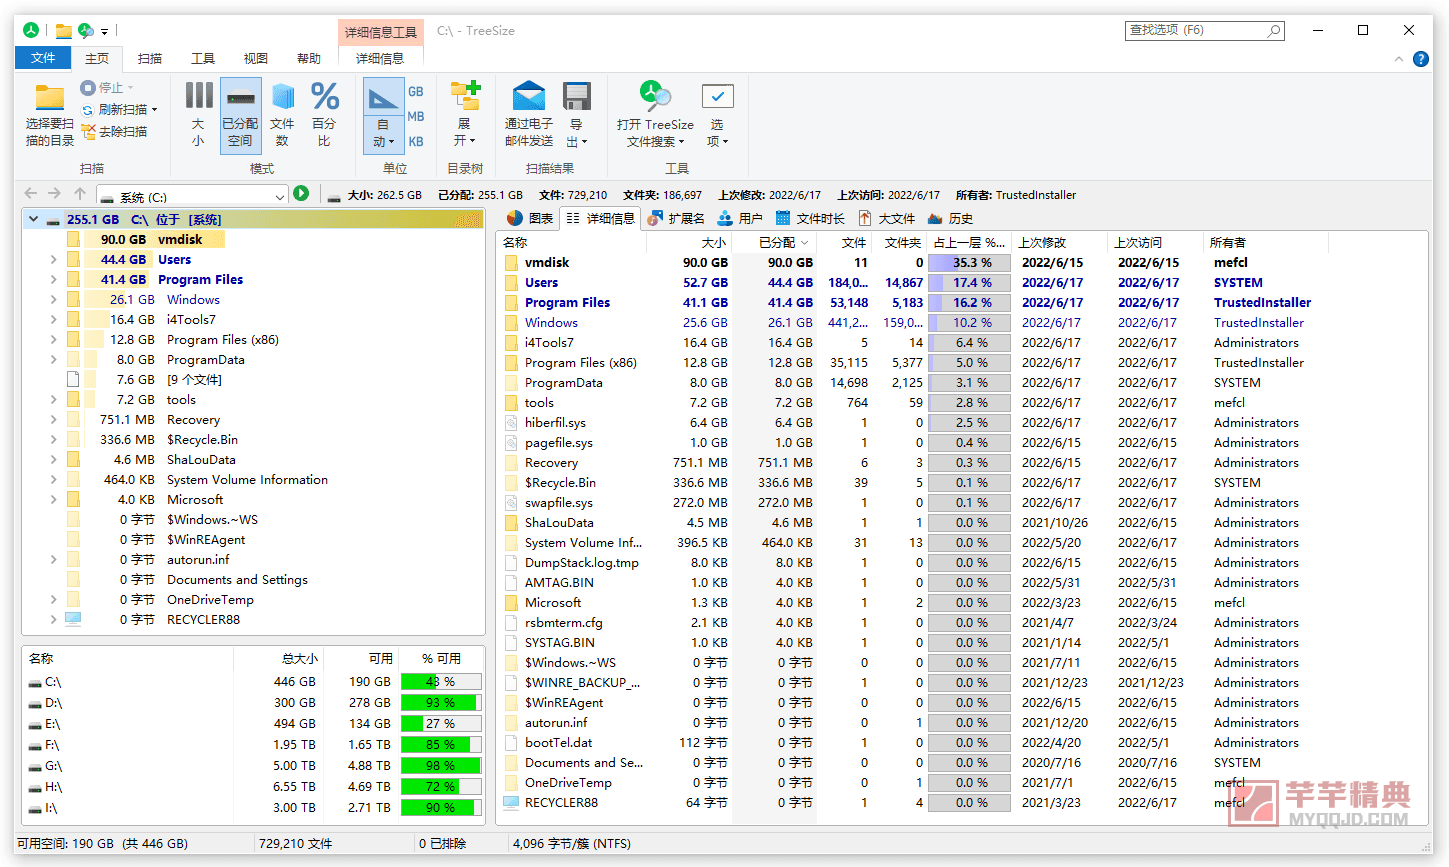Image resolution: width=1449 pixels, height=867 pixels.
Task: Select vmdisk in the folder tree
Action: tap(180, 239)
